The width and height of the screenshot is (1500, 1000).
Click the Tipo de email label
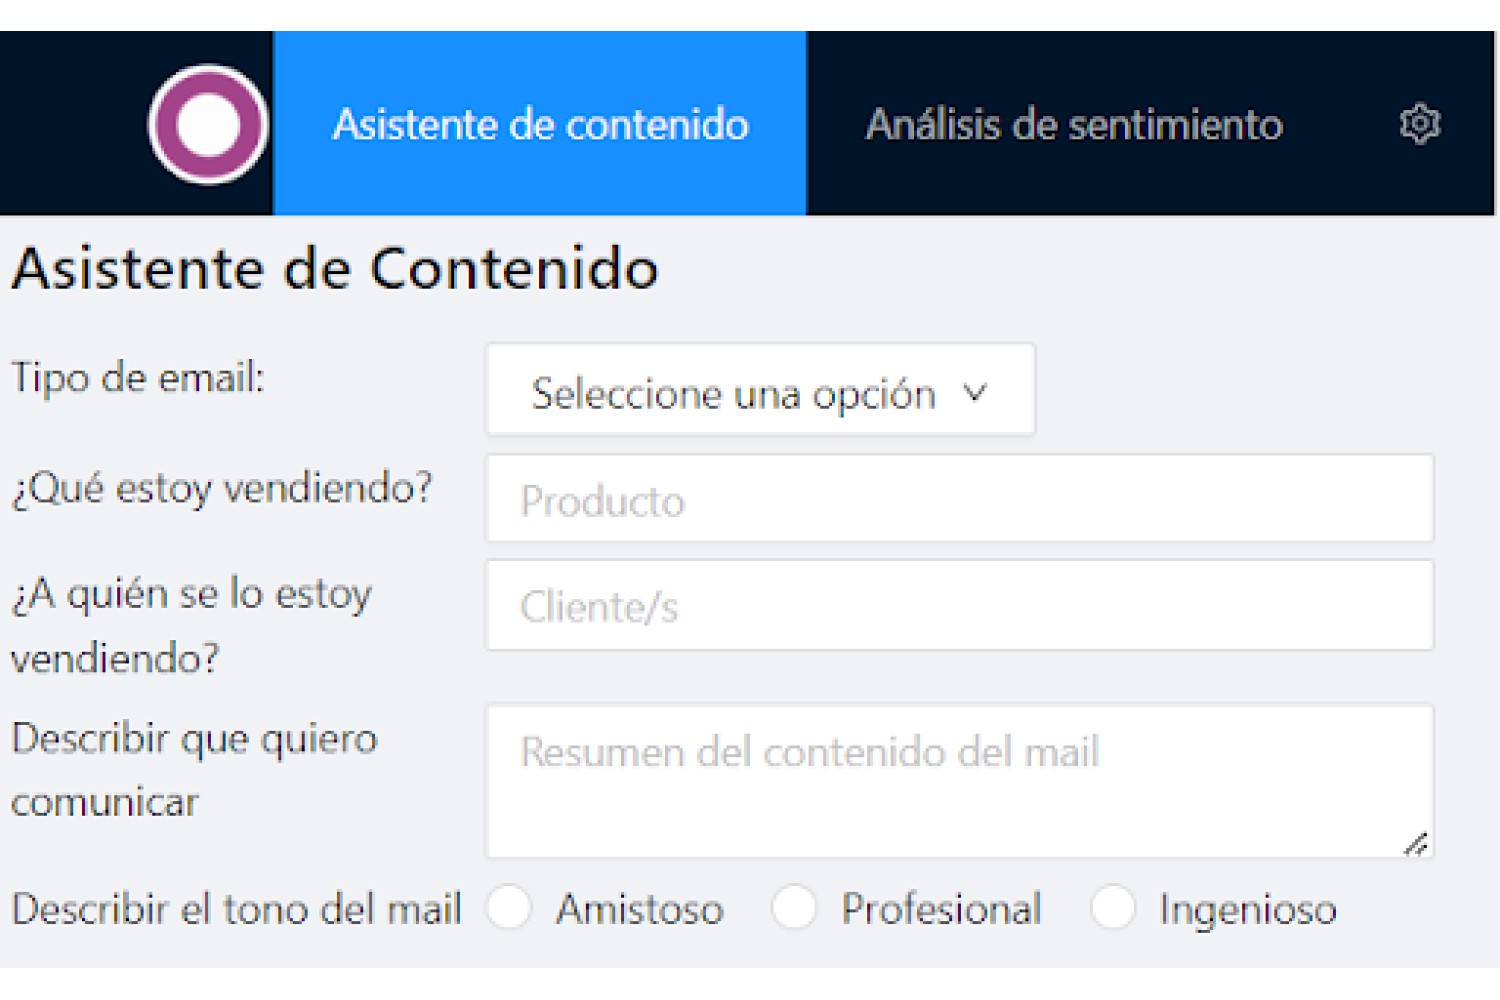138,378
